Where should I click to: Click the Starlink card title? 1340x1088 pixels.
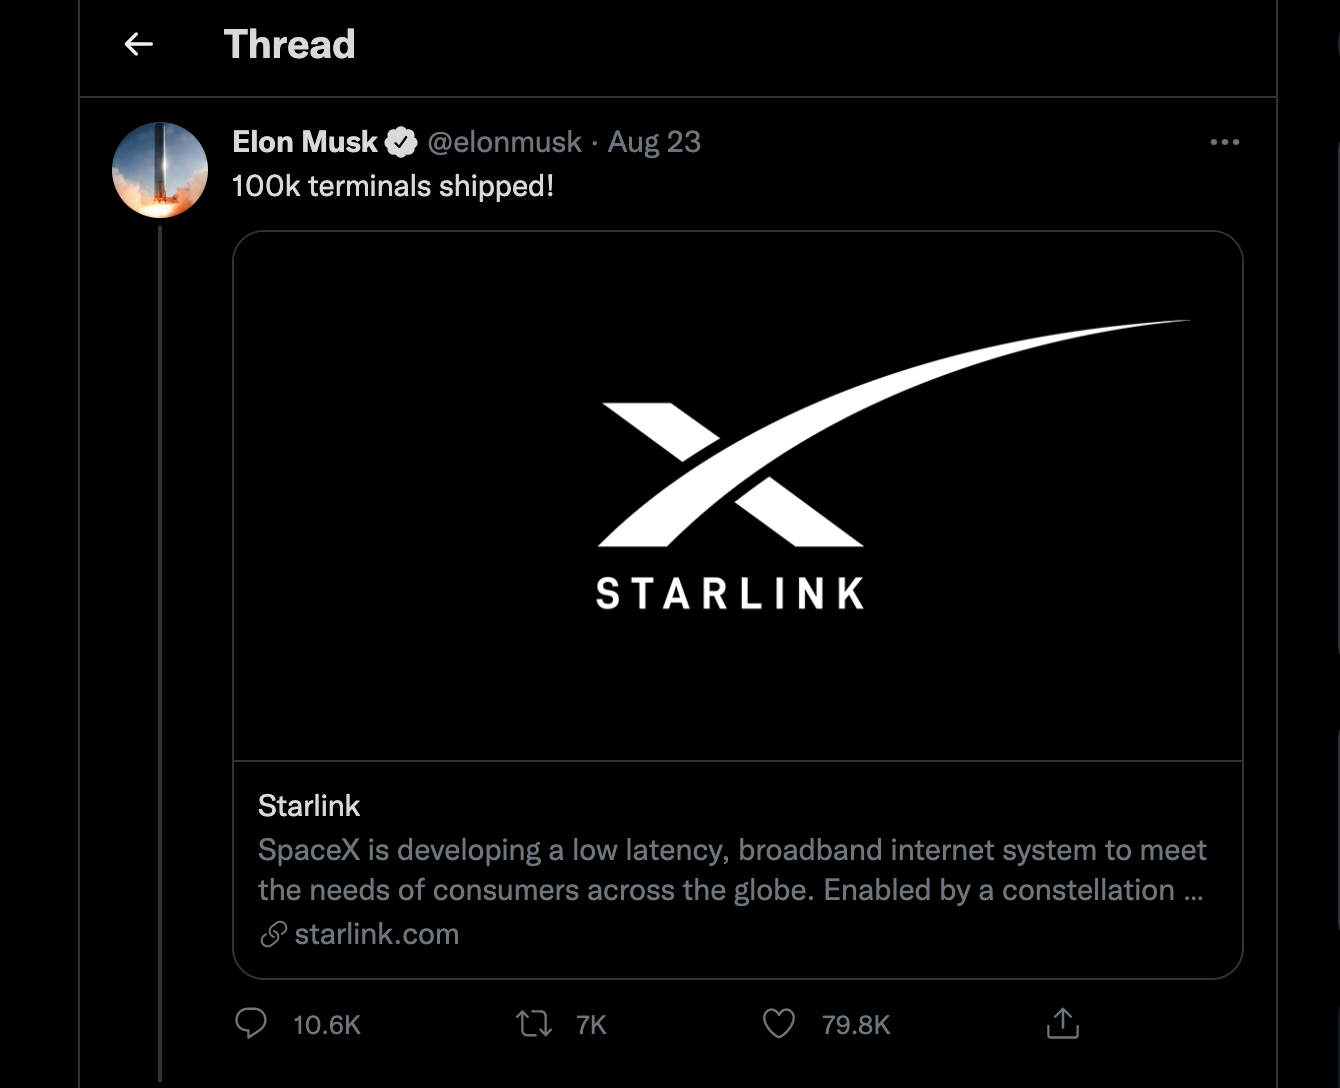309,806
